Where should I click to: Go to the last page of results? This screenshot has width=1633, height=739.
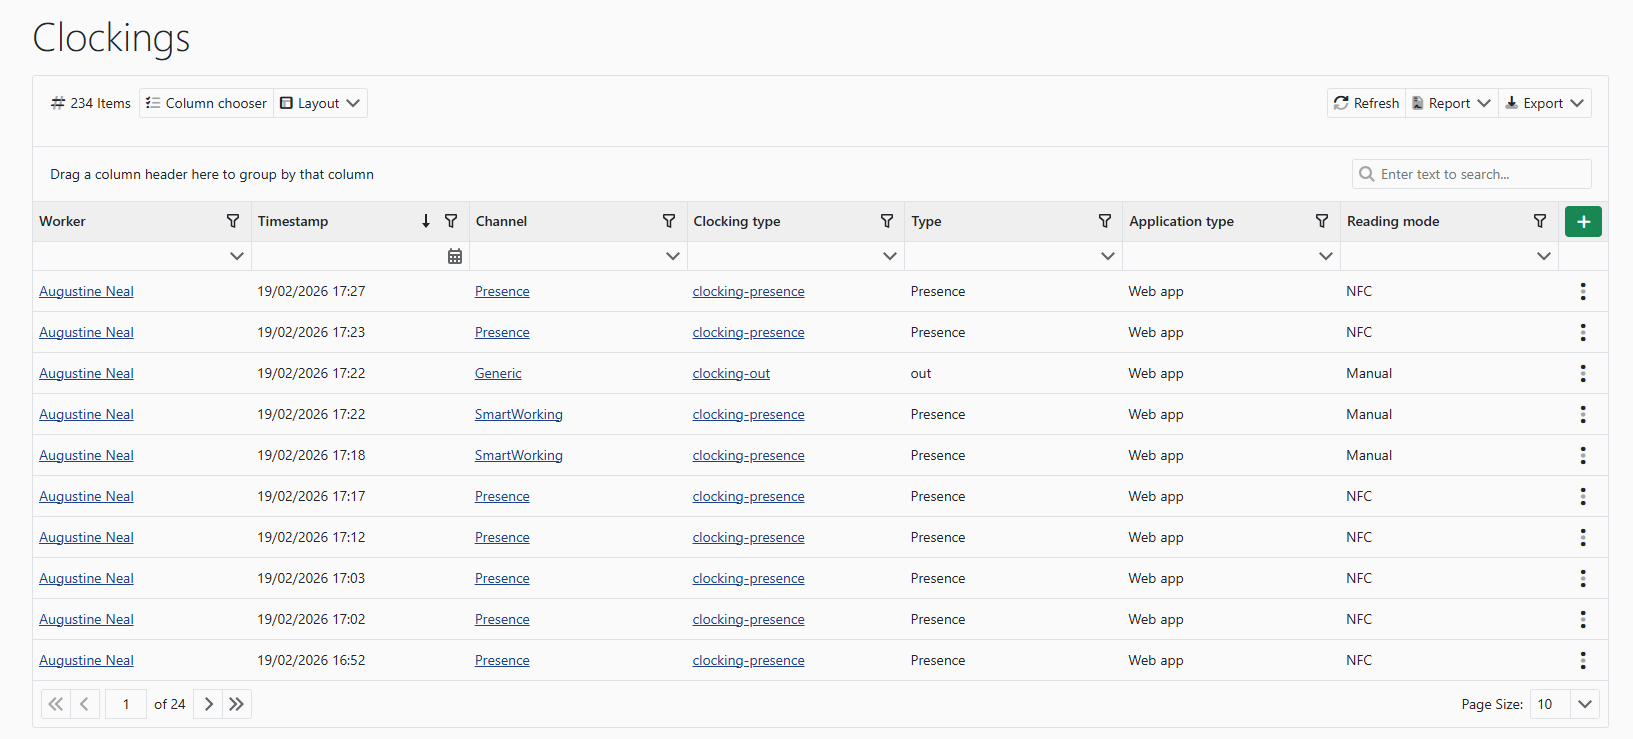coord(236,704)
